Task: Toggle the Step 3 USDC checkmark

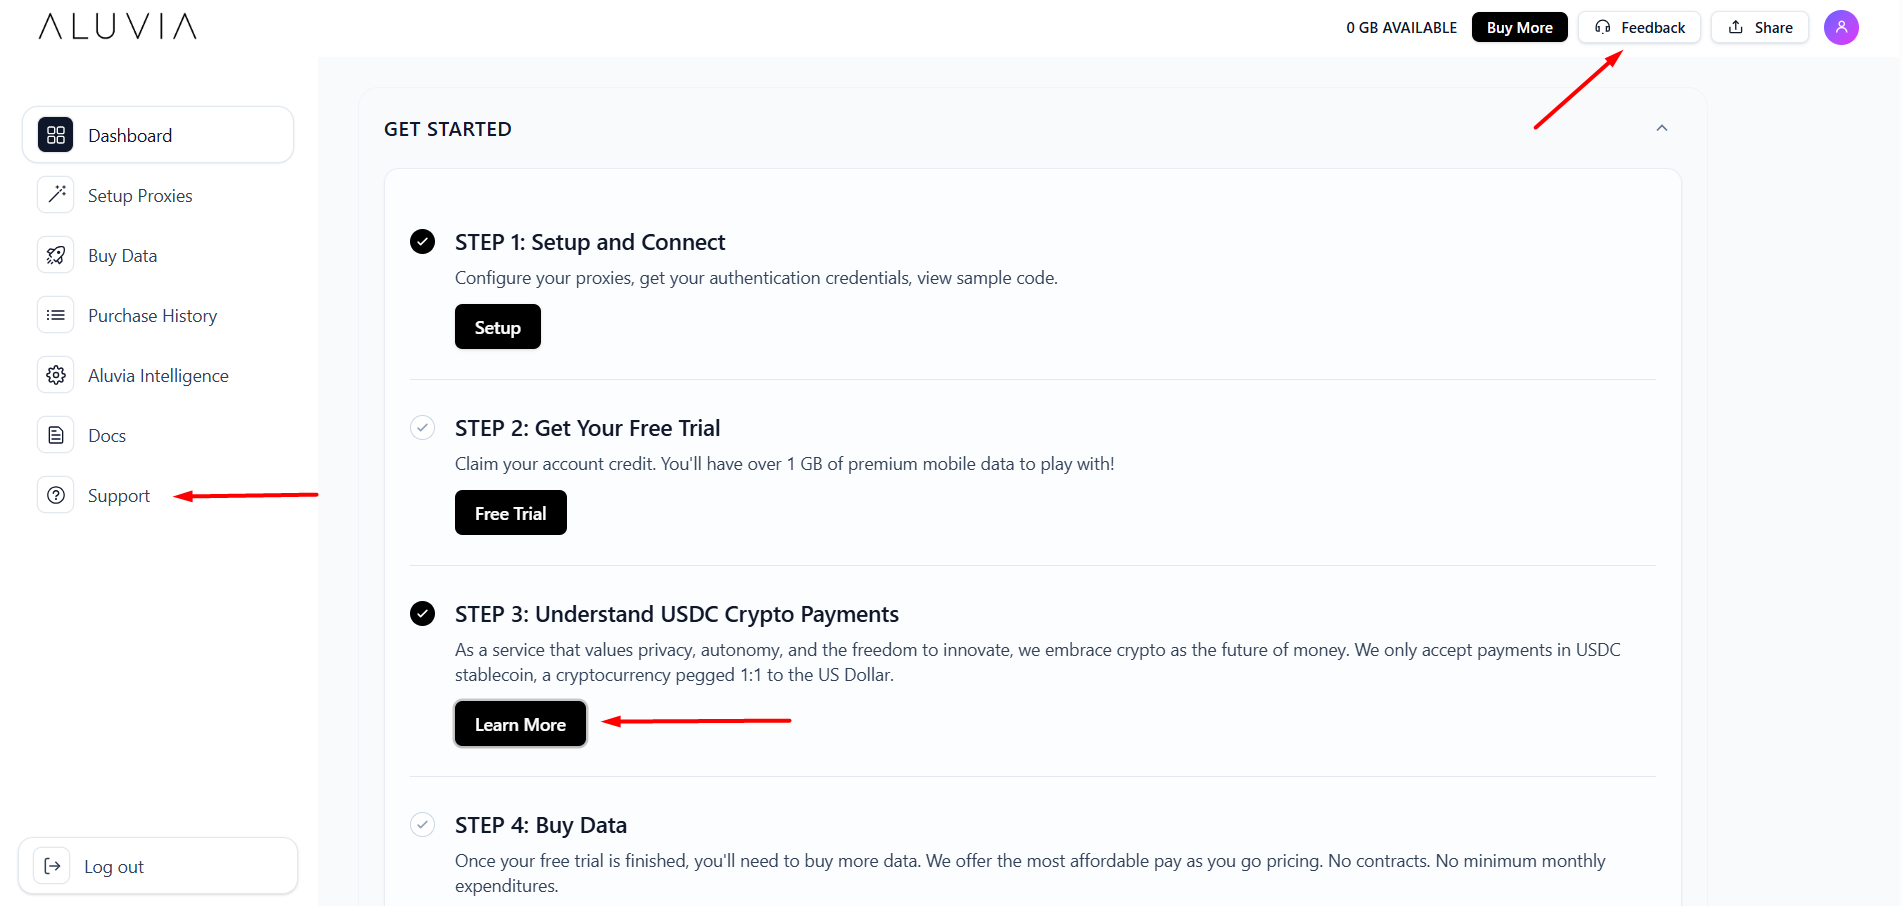Action: (x=423, y=614)
